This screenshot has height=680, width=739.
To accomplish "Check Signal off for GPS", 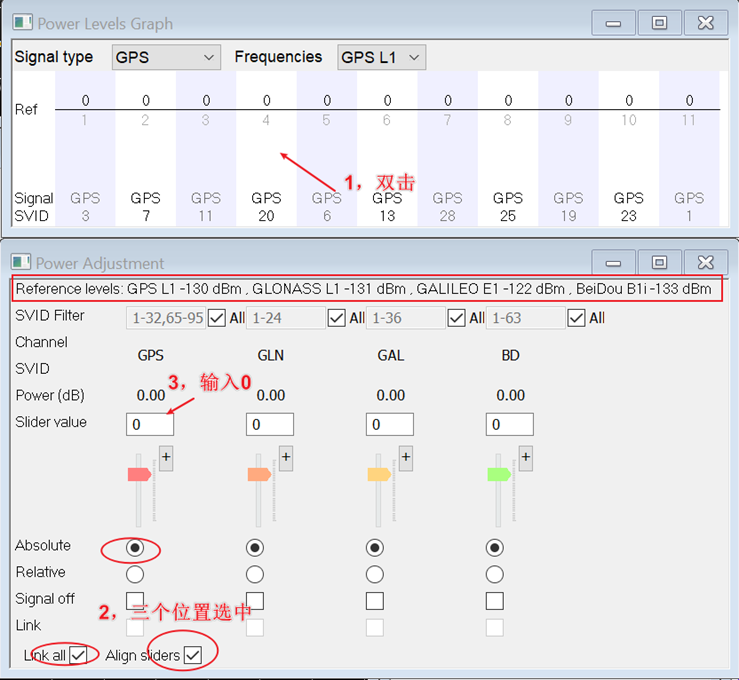I will [x=135, y=600].
